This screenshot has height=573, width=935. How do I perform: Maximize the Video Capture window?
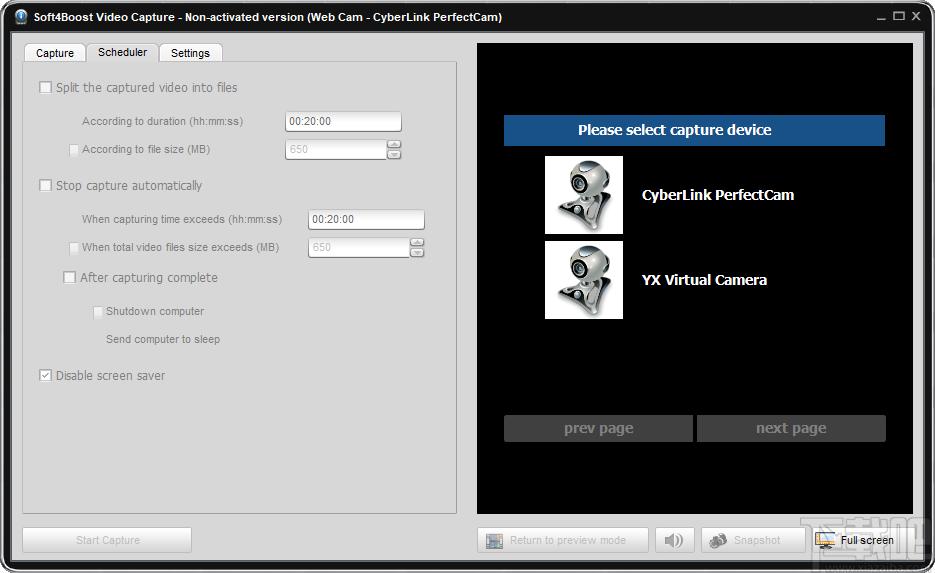pyautogui.click(x=899, y=17)
